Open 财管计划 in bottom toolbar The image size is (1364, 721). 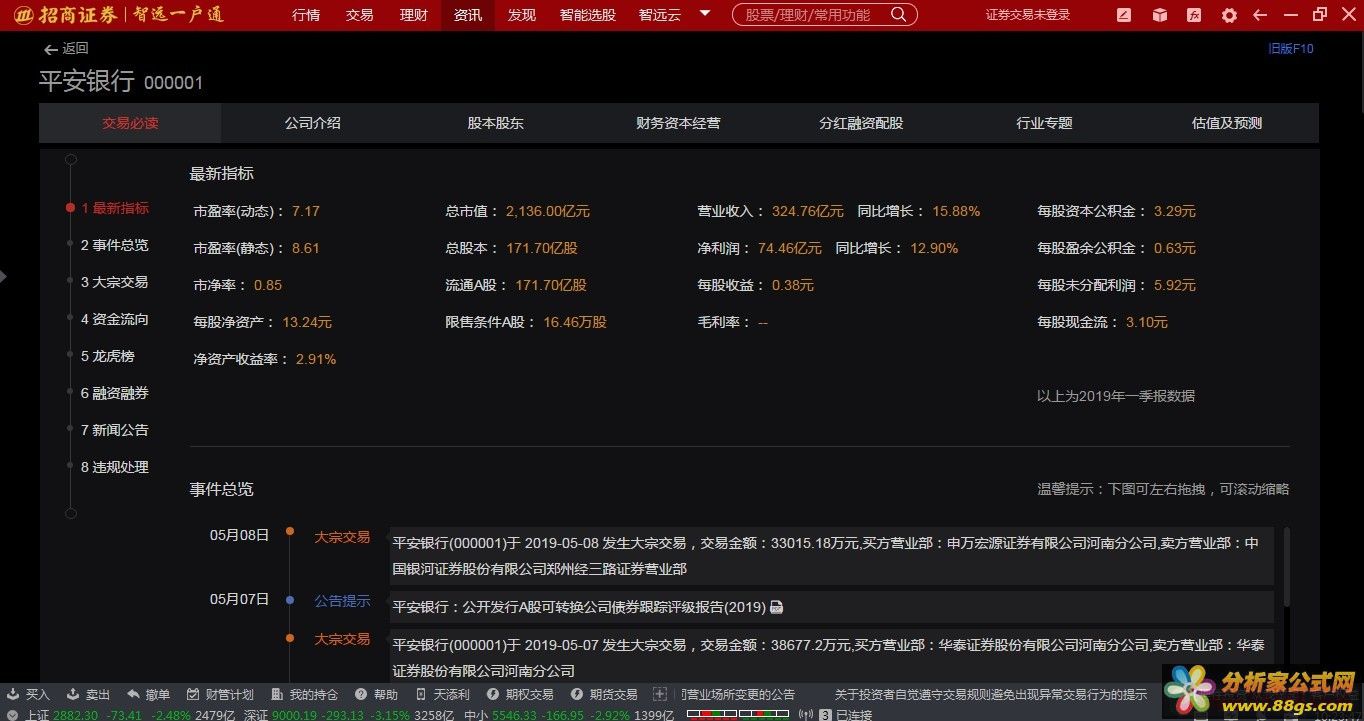click(220, 694)
